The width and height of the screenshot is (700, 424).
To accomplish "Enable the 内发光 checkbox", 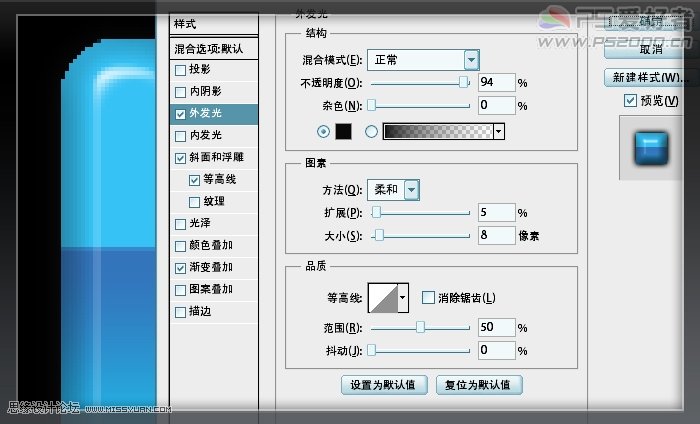I will pyautogui.click(x=180, y=136).
